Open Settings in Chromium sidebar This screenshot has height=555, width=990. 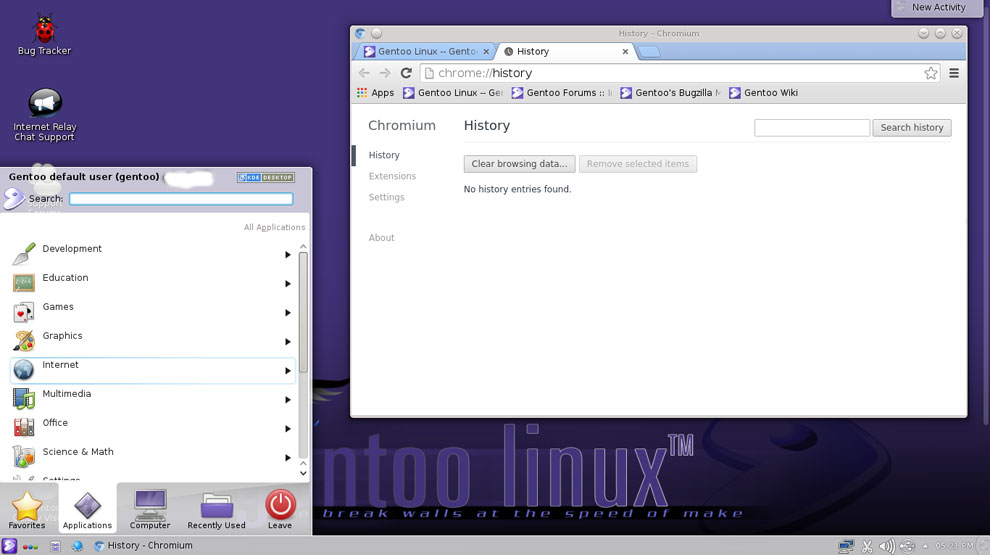point(386,198)
